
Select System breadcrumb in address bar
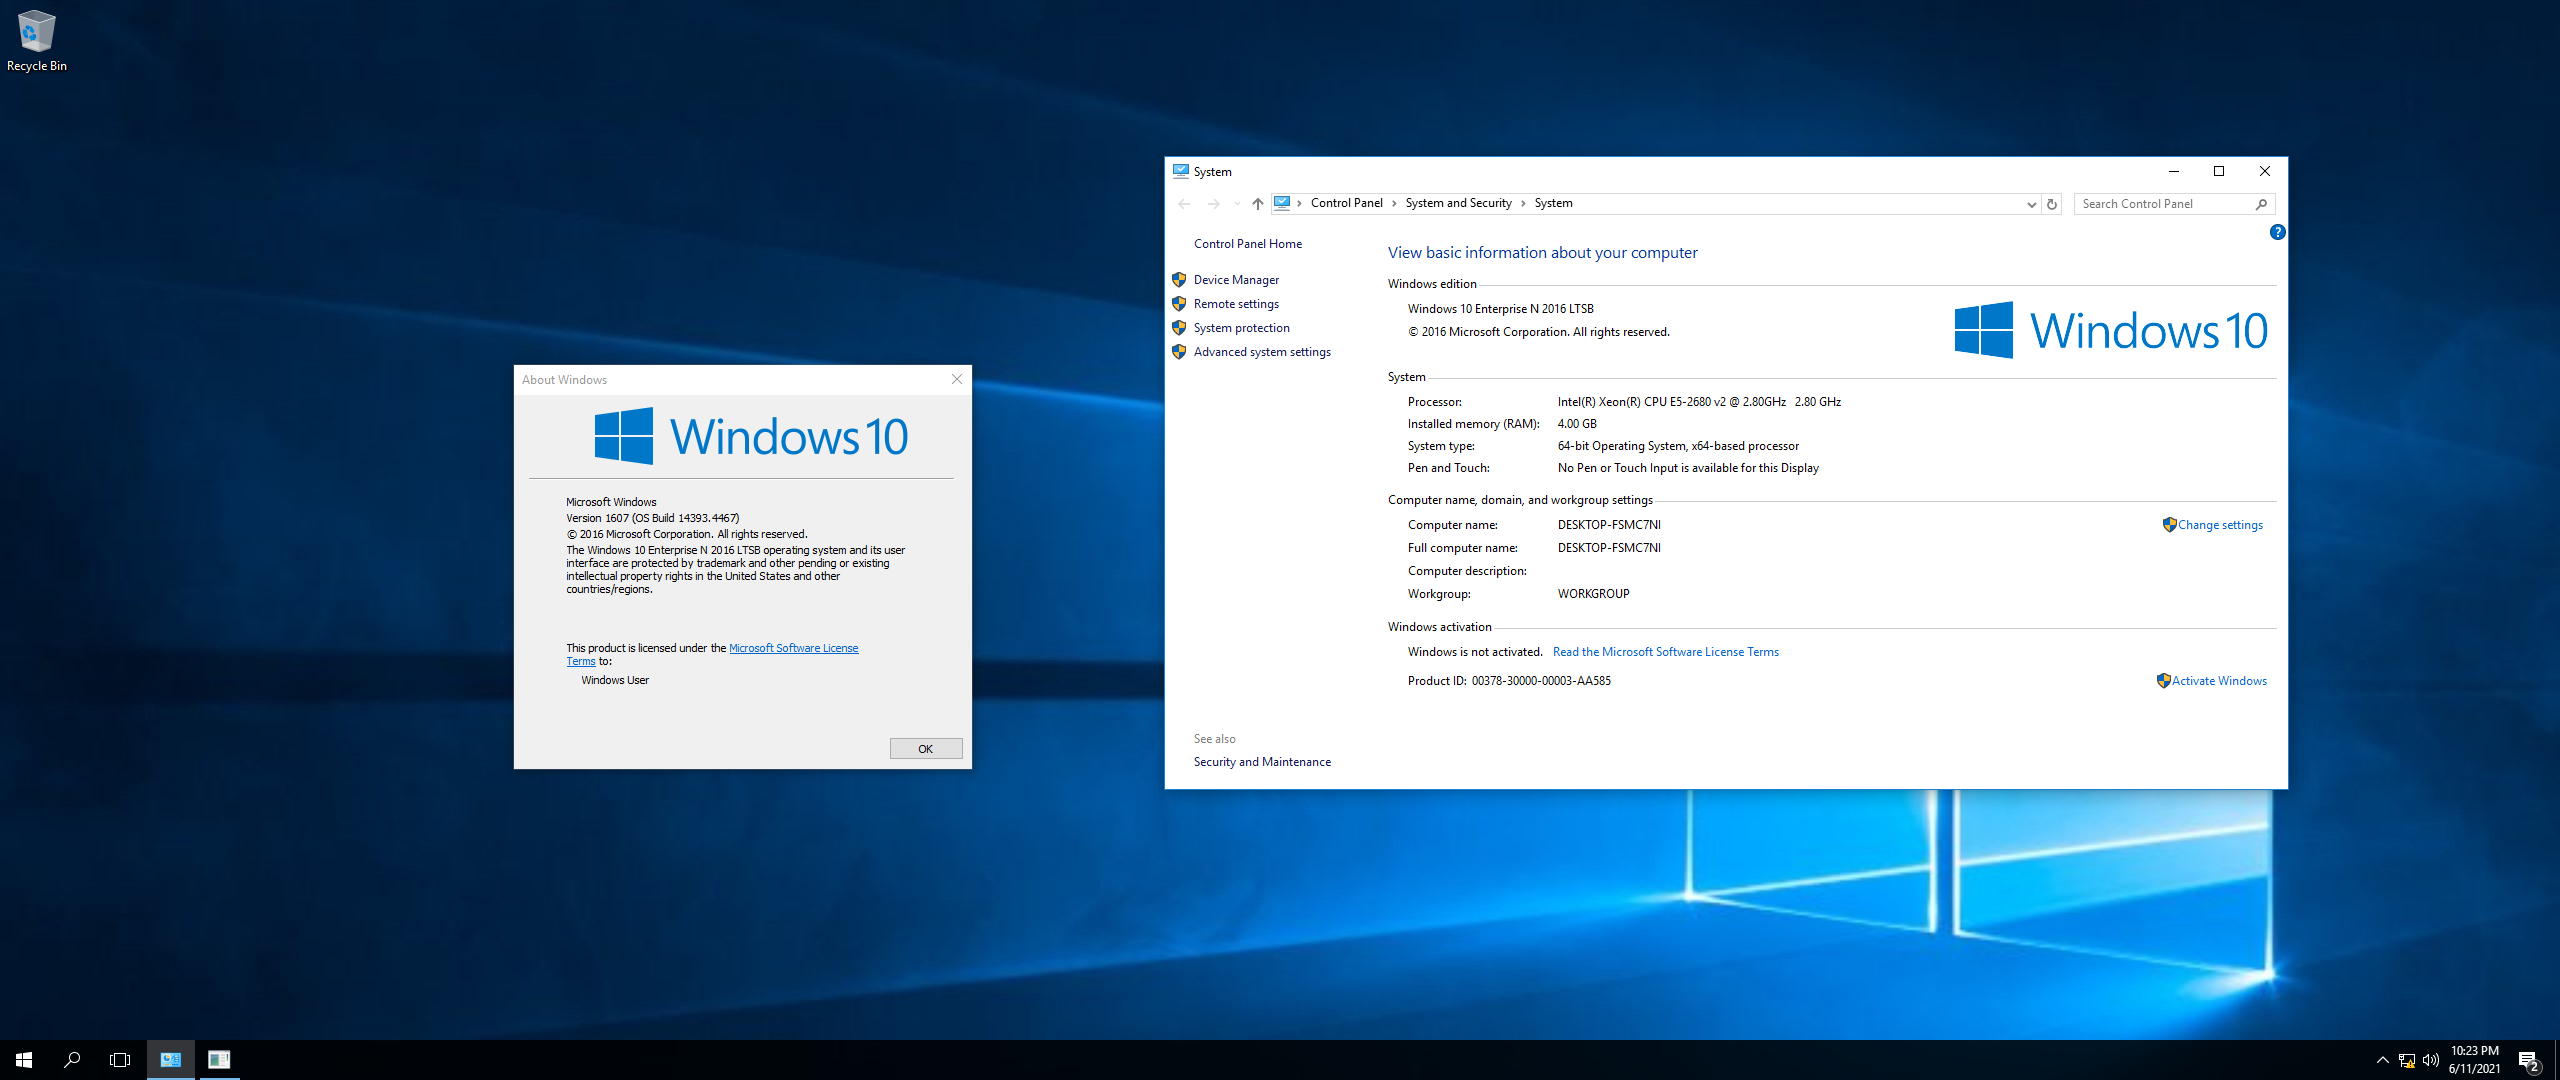click(1553, 203)
